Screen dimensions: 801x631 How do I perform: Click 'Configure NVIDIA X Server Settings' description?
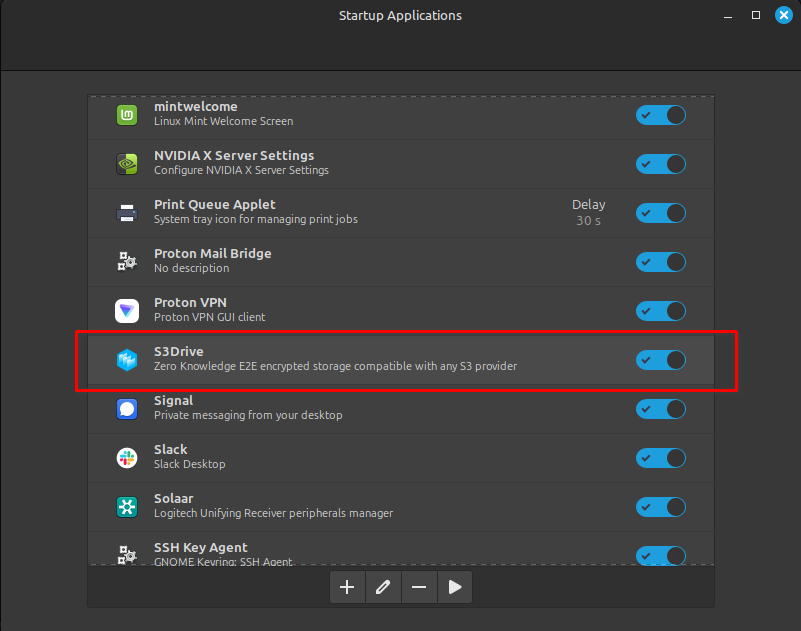(x=241, y=170)
